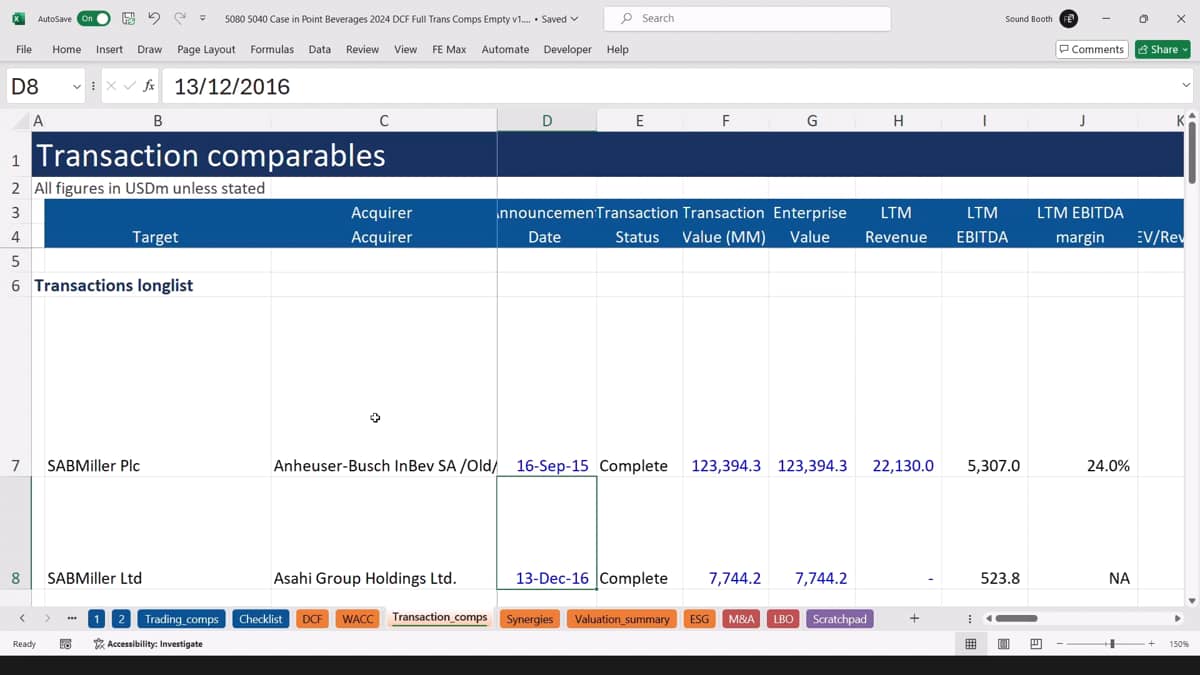The image size is (1200, 675).
Task: Expand the Name Box dropdown arrow
Action: click(x=76, y=87)
